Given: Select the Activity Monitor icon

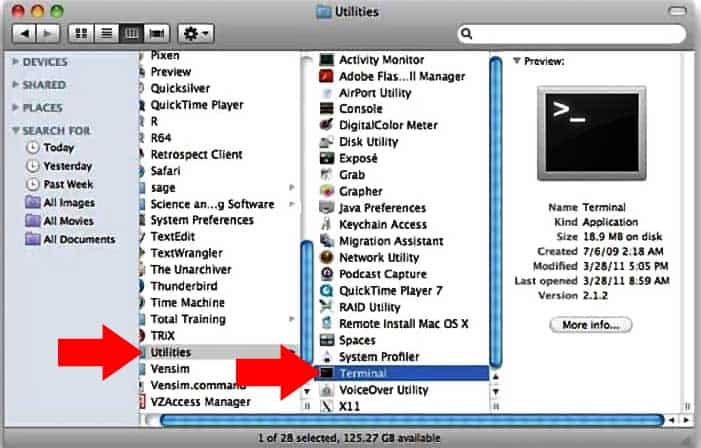Looking at the screenshot, I should (x=326, y=60).
